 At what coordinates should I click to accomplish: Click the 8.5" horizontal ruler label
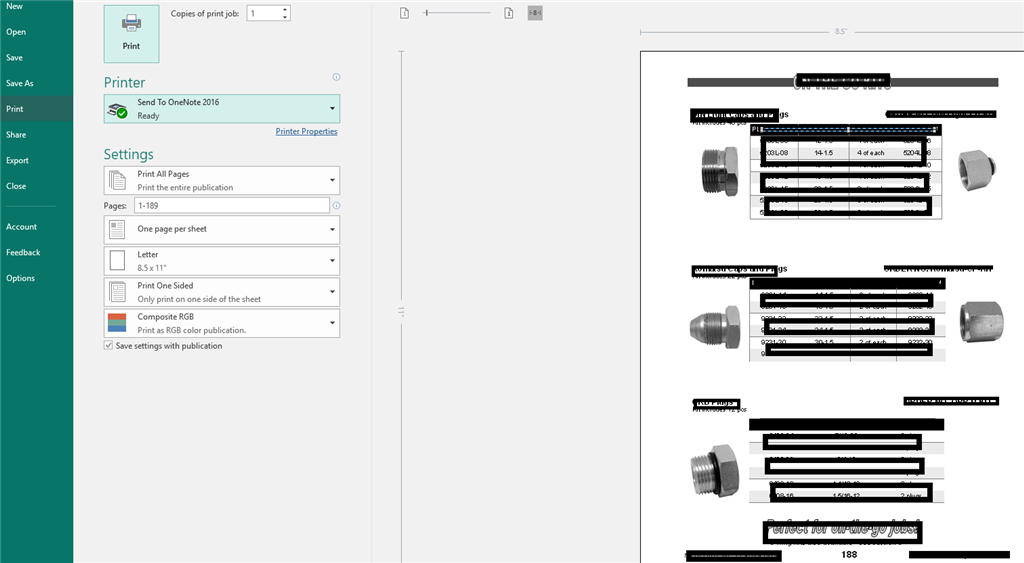[840, 31]
